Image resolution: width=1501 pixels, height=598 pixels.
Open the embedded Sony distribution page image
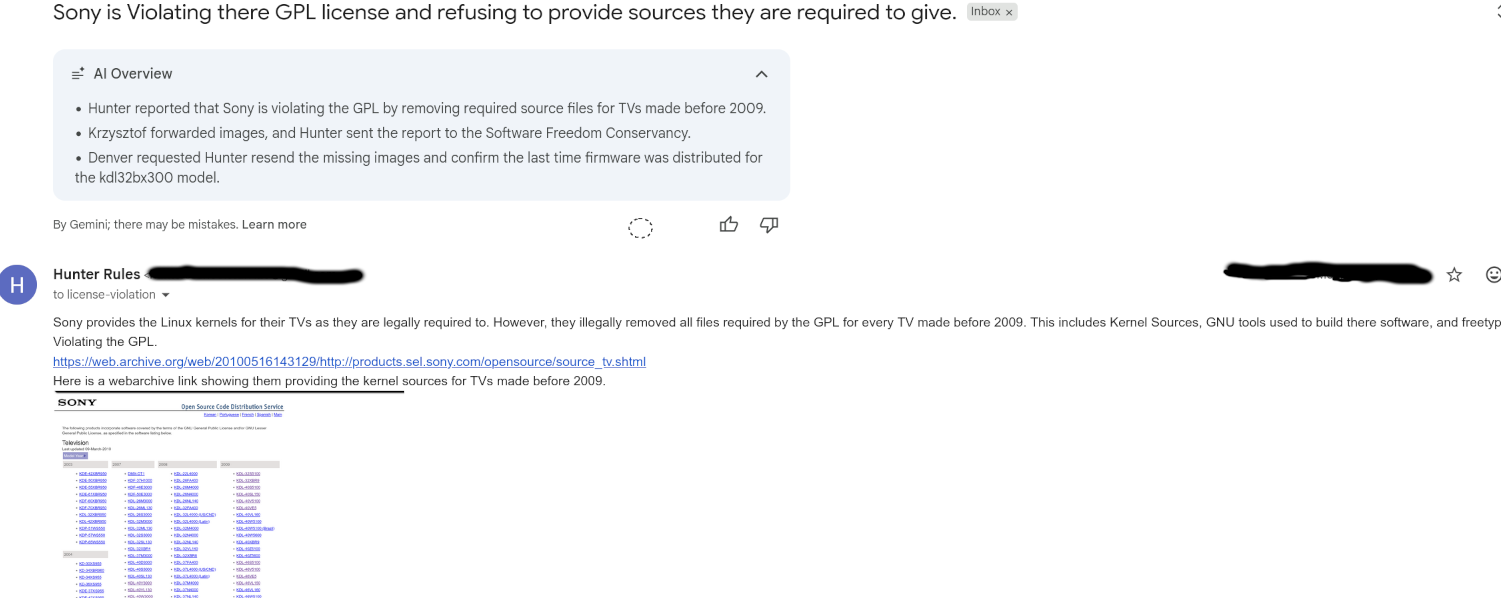tap(170, 496)
